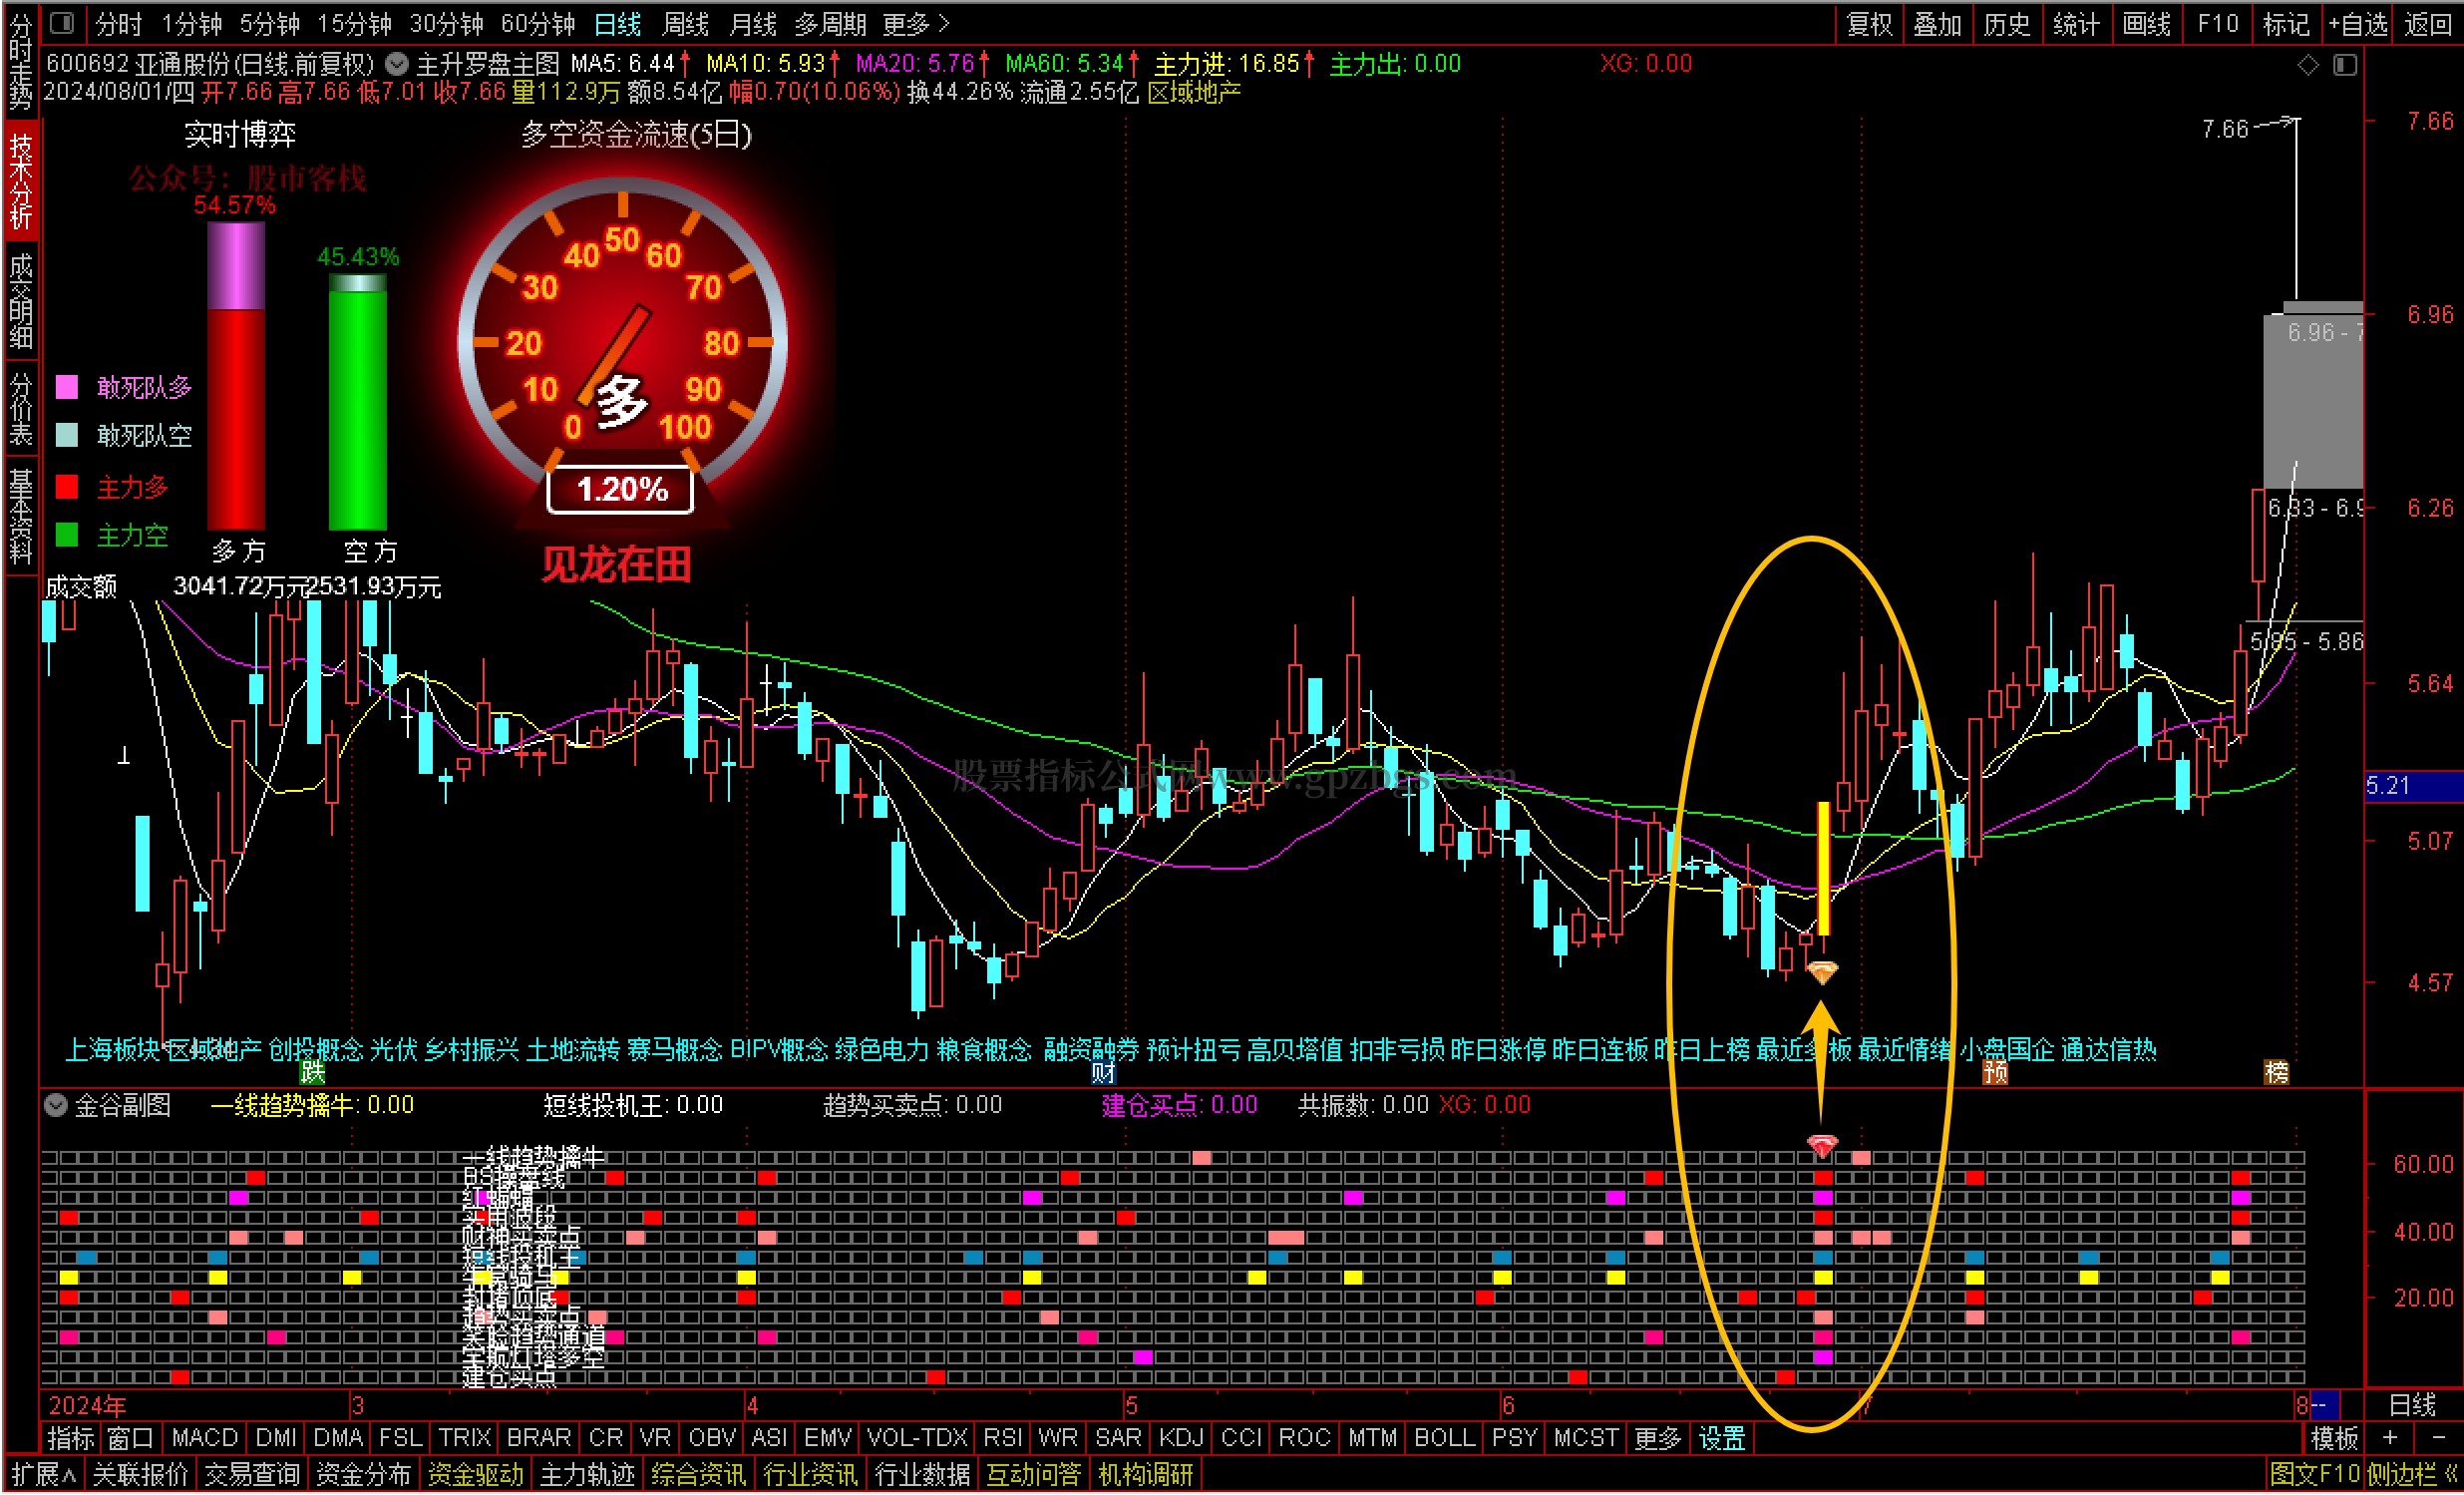2464x1495 pixels.
Task: Click the 榜 marker on chart bottom
Action: point(2276,1072)
